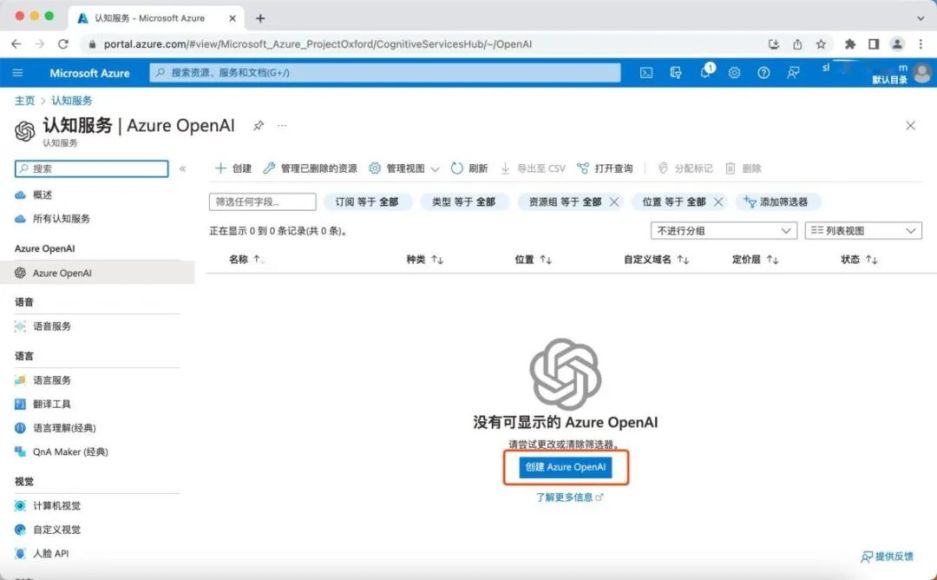Open the Chrome profile icon
The width and height of the screenshot is (937, 580).
click(897, 44)
